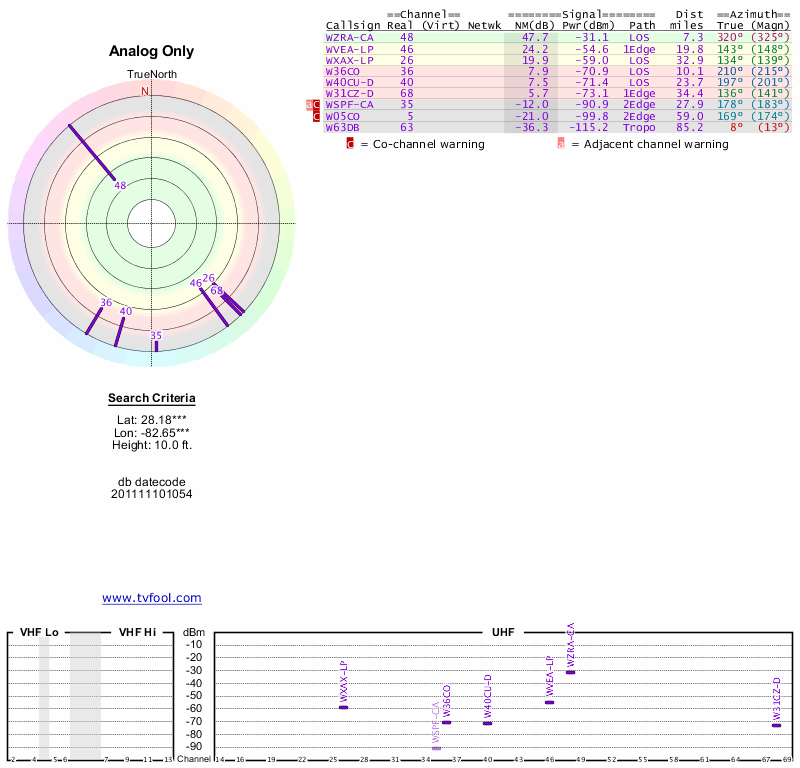Click the pink adjacent channel legend icon

[561, 144]
